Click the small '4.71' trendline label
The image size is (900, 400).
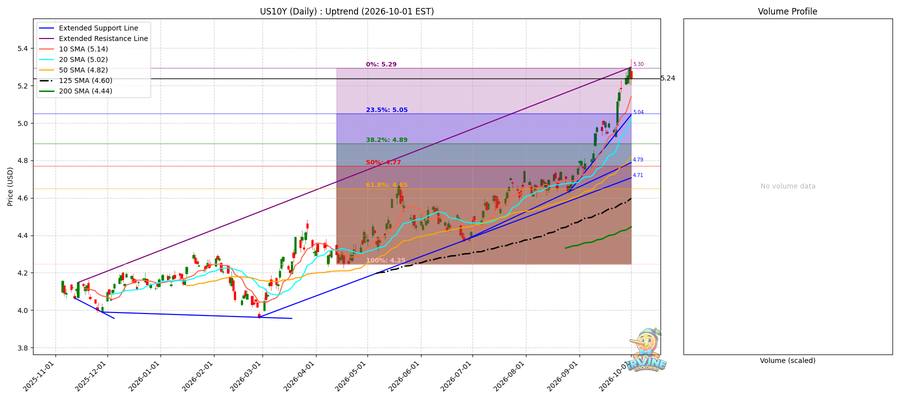pos(638,174)
